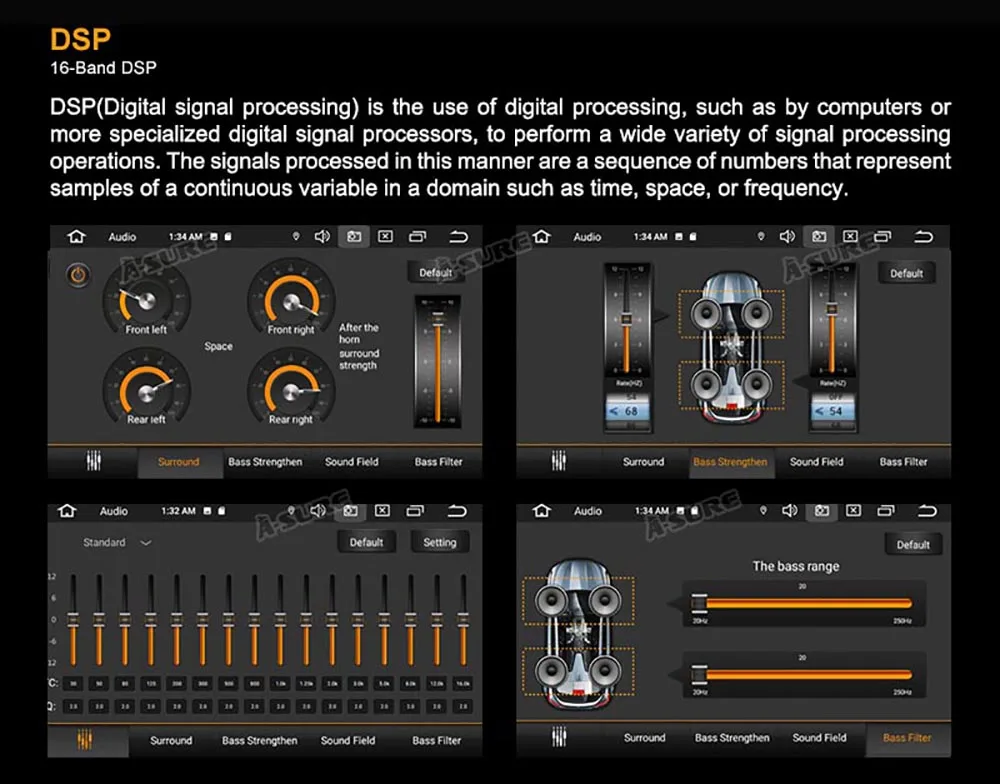1000x784 pixels.
Task: Open Sound Field tab on the Surround screen
Action: [351, 461]
